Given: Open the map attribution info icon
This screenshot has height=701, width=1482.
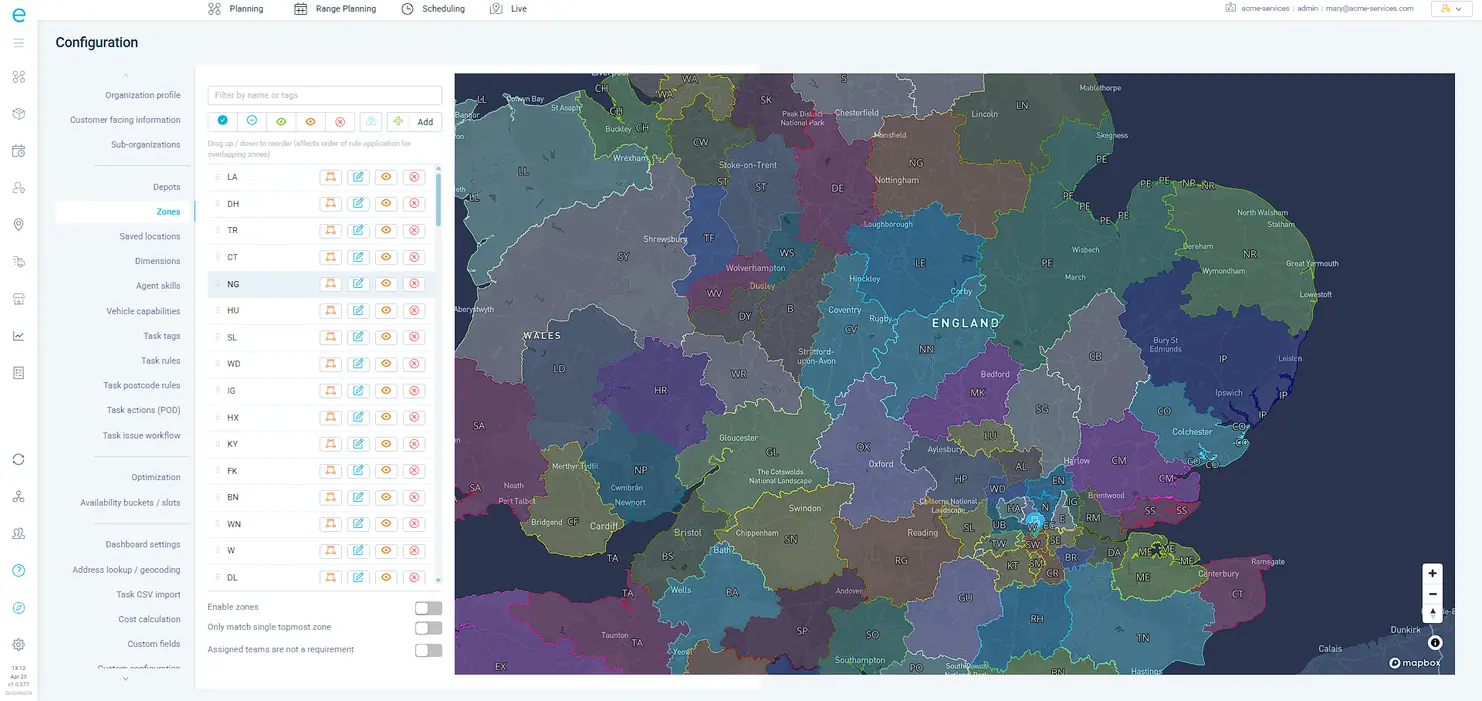Looking at the screenshot, I should point(1435,643).
